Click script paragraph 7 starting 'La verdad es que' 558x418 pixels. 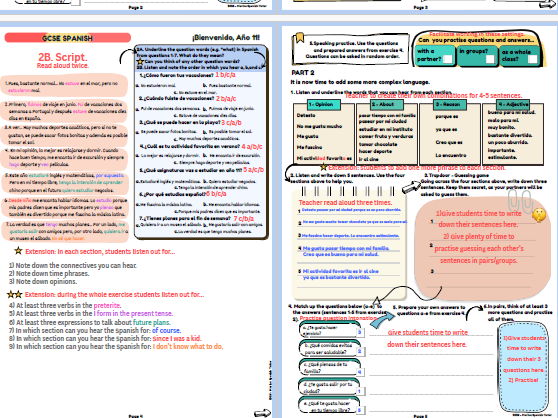64,231
